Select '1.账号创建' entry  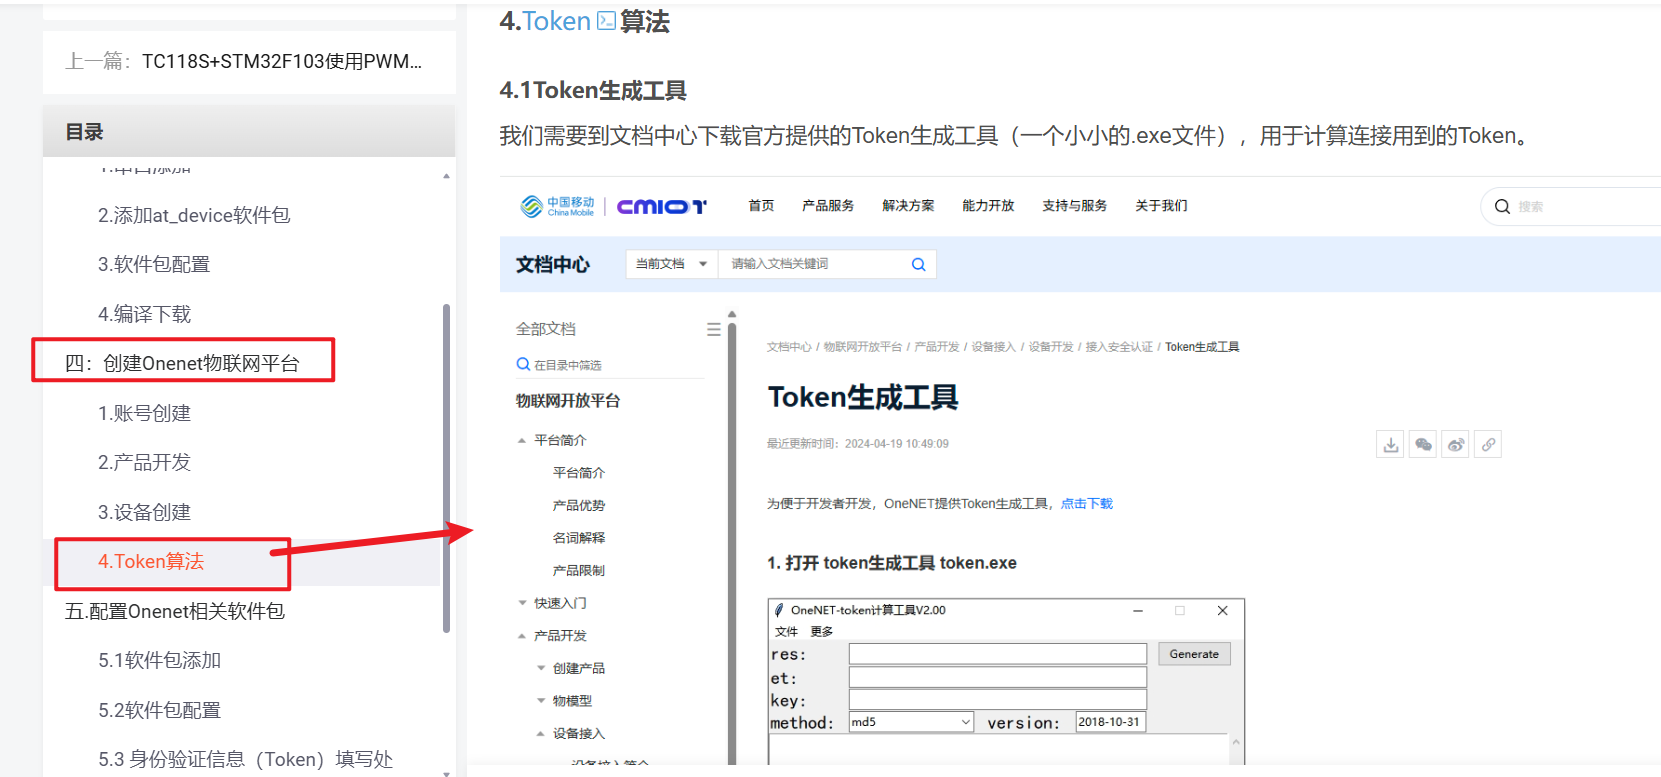[144, 413]
